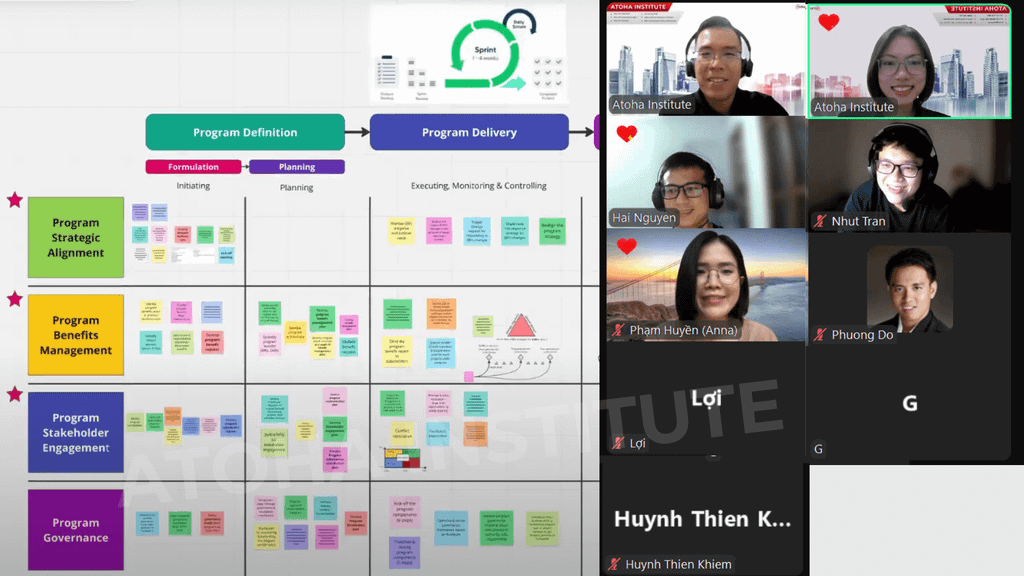Select Hai Nguyen's video tile
1024x576 pixels.
coord(707,172)
